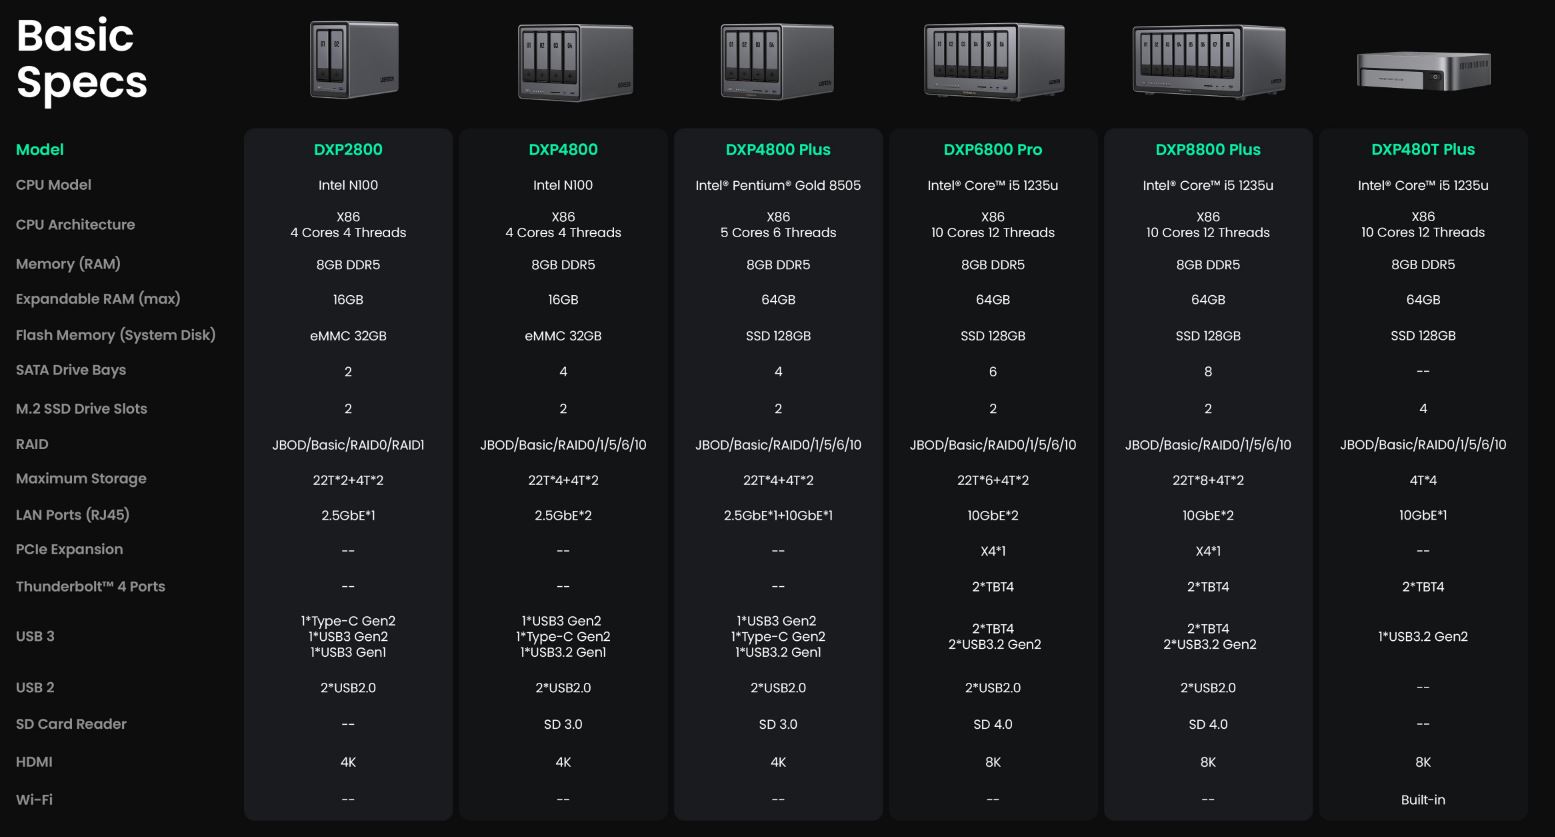This screenshot has width=1555, height=837.
Task: Click the Intel Pentium Gold 8505 cell
Action: [778, 185]
